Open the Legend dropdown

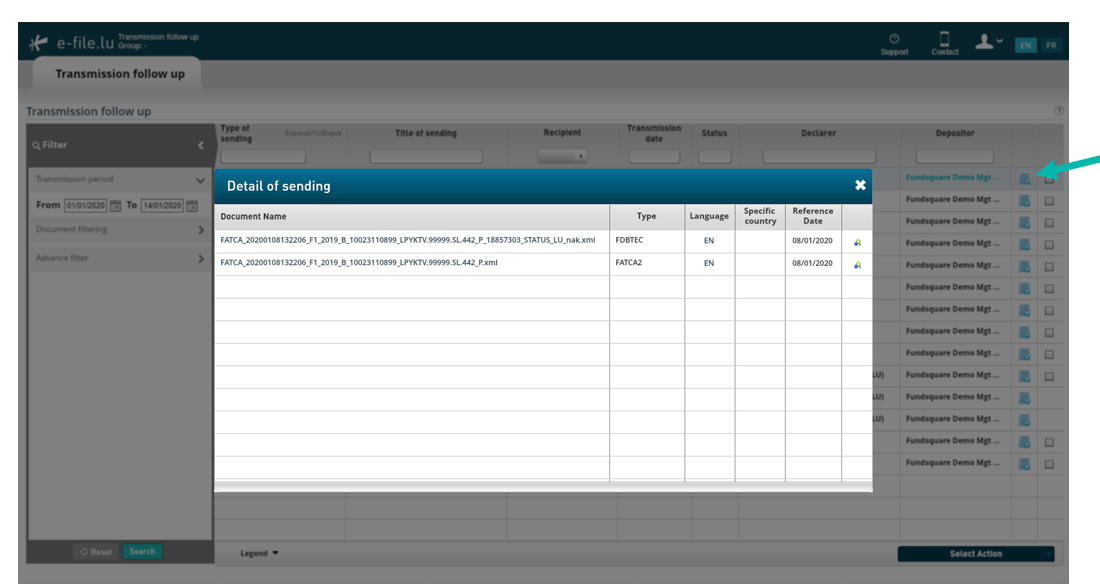tap(259, 553)
